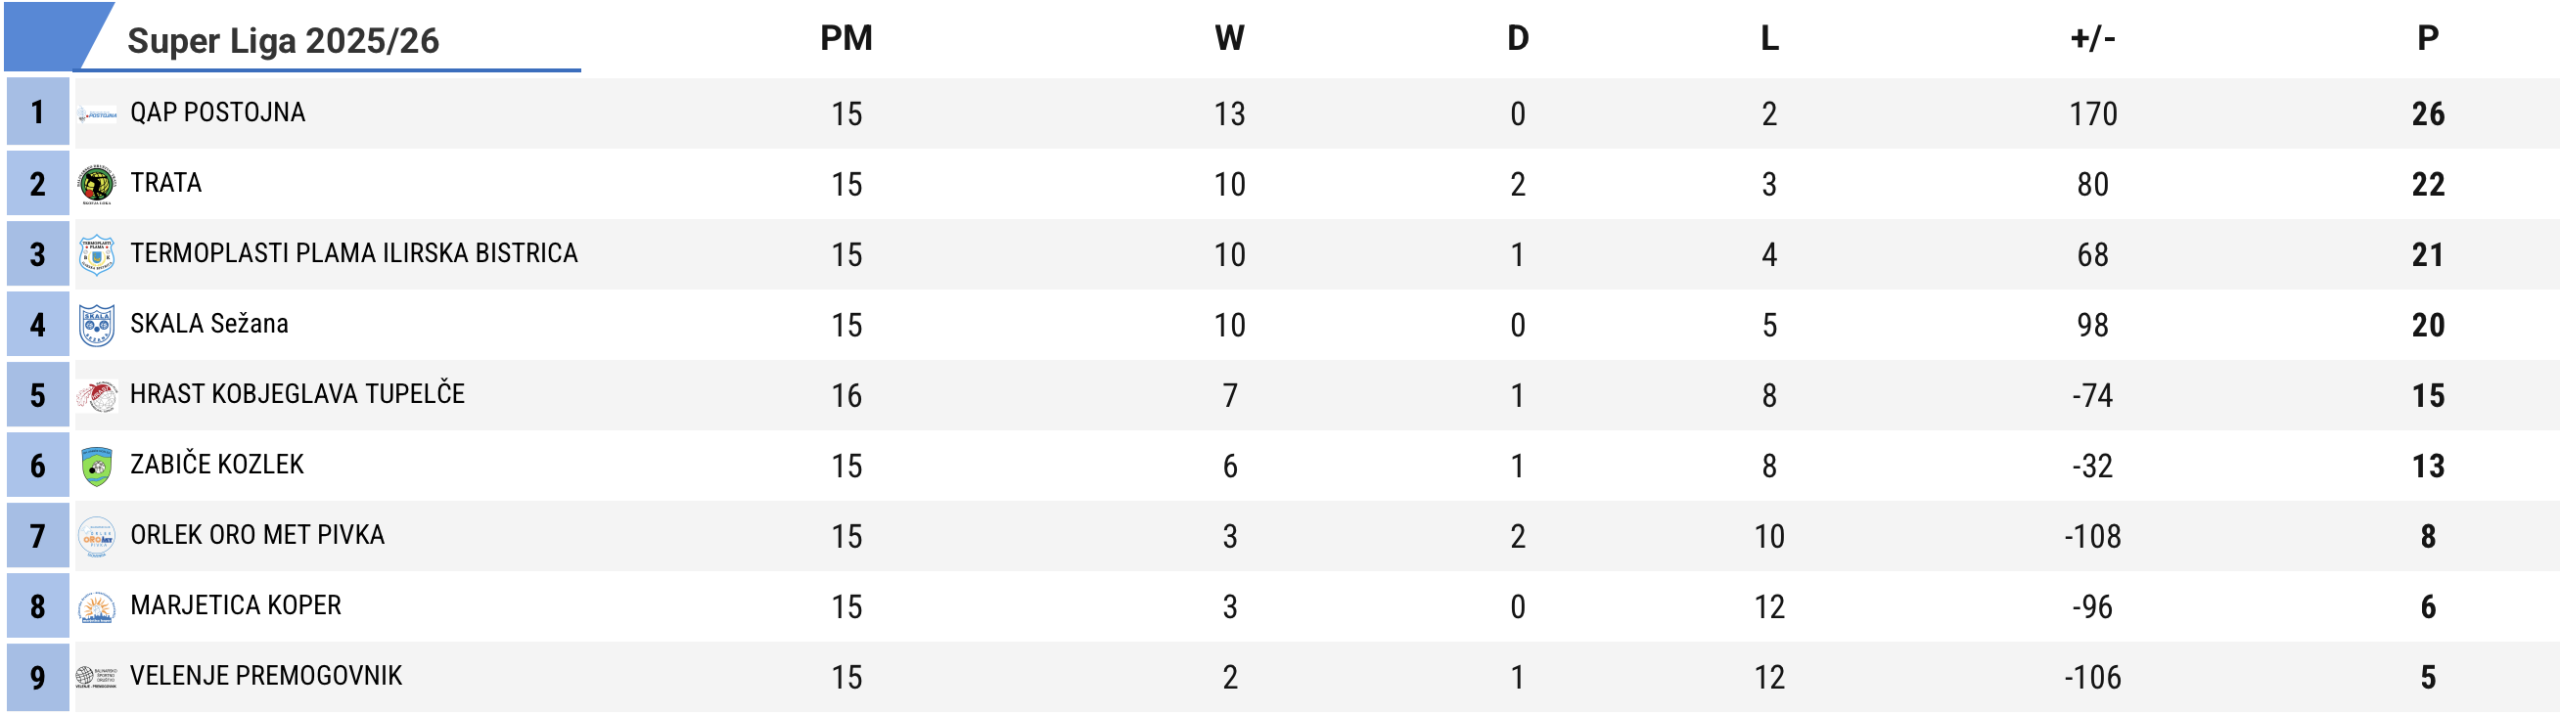Screen dimensions: 2560x714
Task: Click the green Zabiče Kozlek shield
Action: (x=97, y=466)
